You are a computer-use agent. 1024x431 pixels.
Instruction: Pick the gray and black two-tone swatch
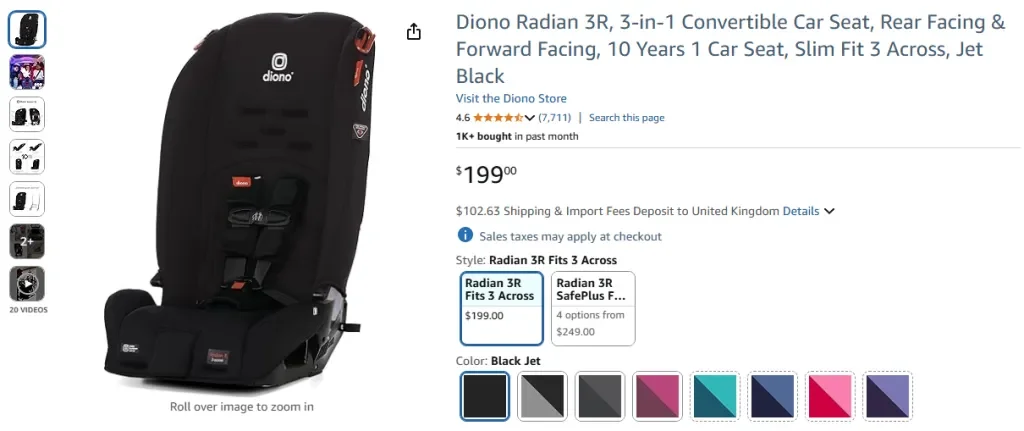tap(542, 396)
